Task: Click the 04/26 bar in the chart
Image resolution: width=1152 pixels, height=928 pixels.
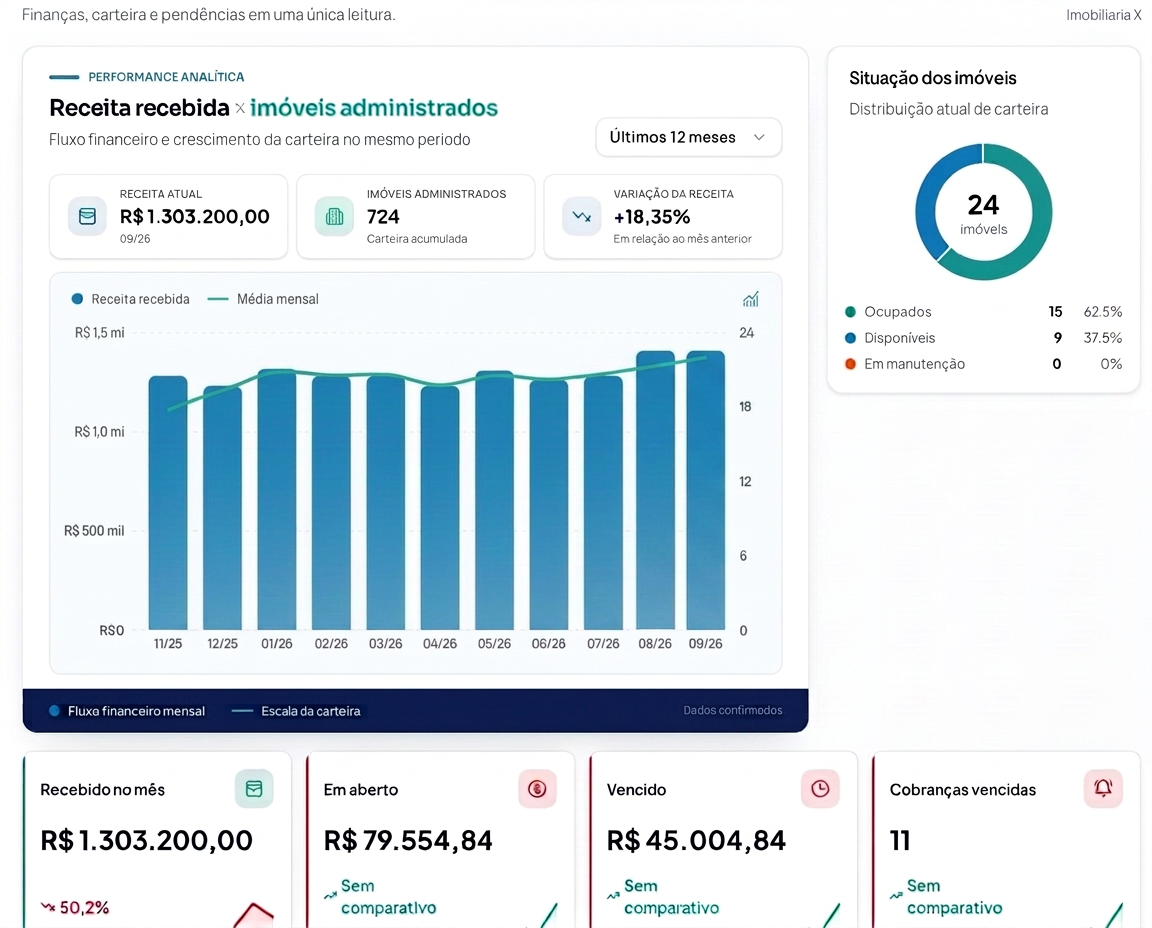Action: pyautogui.click(x=440, y=508)
